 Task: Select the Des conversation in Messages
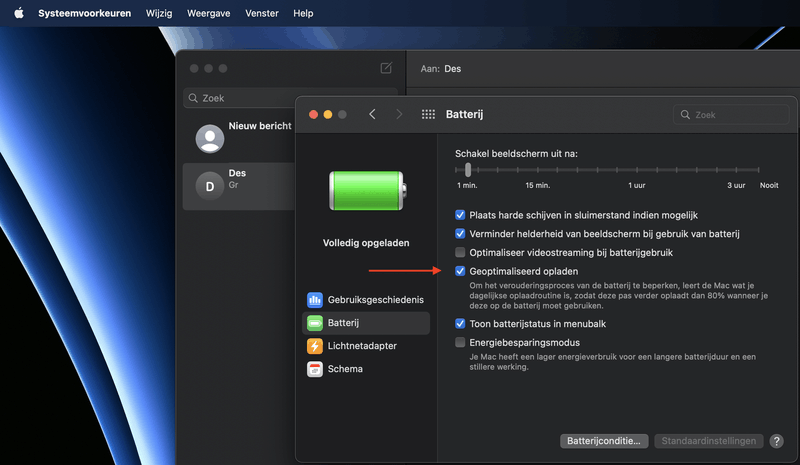coord(239,186)
